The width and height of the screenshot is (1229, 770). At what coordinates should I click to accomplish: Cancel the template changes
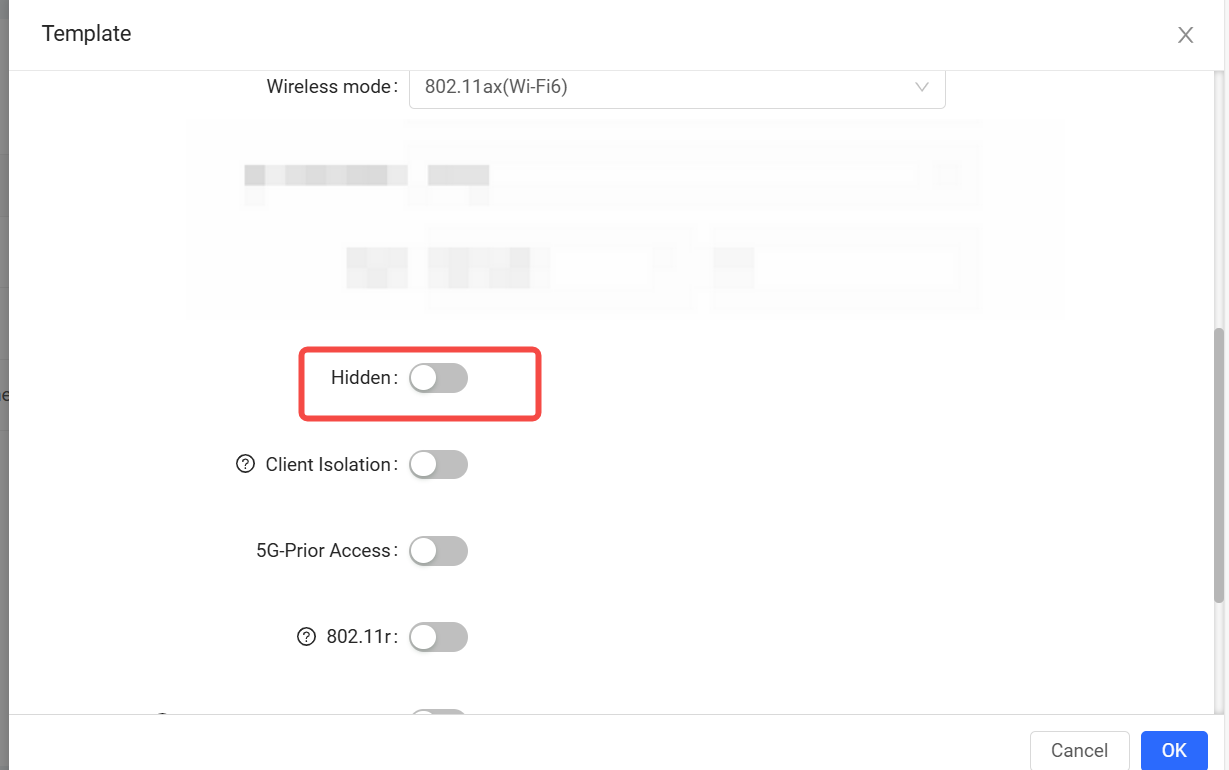[1079, 750]
